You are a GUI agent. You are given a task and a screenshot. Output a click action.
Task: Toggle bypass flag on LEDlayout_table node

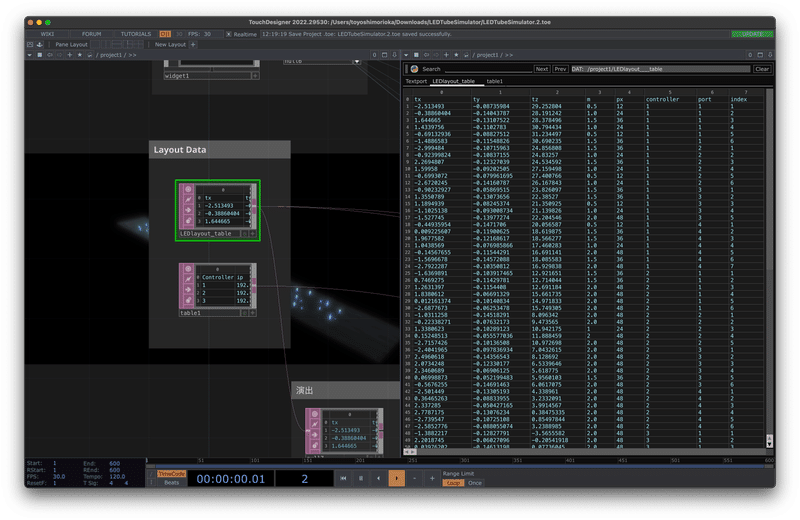188,210
